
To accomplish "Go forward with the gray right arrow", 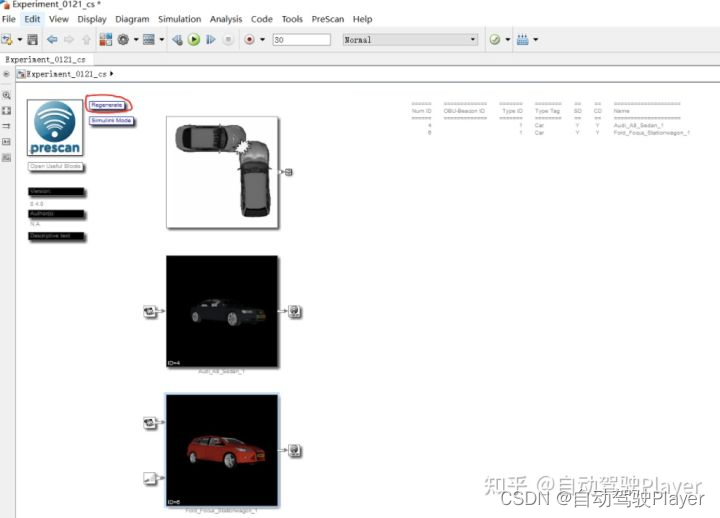I will click(x=69, y=40).
